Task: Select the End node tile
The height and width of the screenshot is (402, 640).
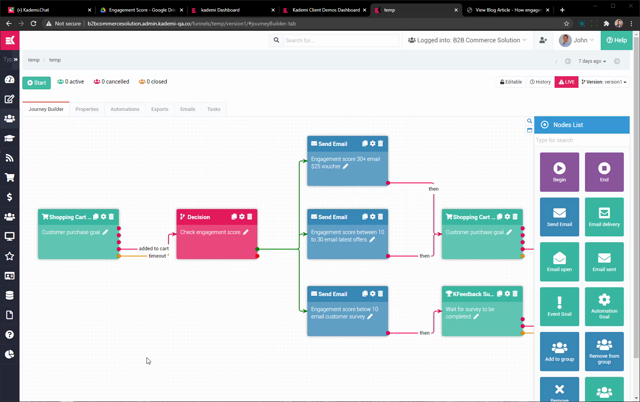Action: pyautogui.click(x=604, y=172)
